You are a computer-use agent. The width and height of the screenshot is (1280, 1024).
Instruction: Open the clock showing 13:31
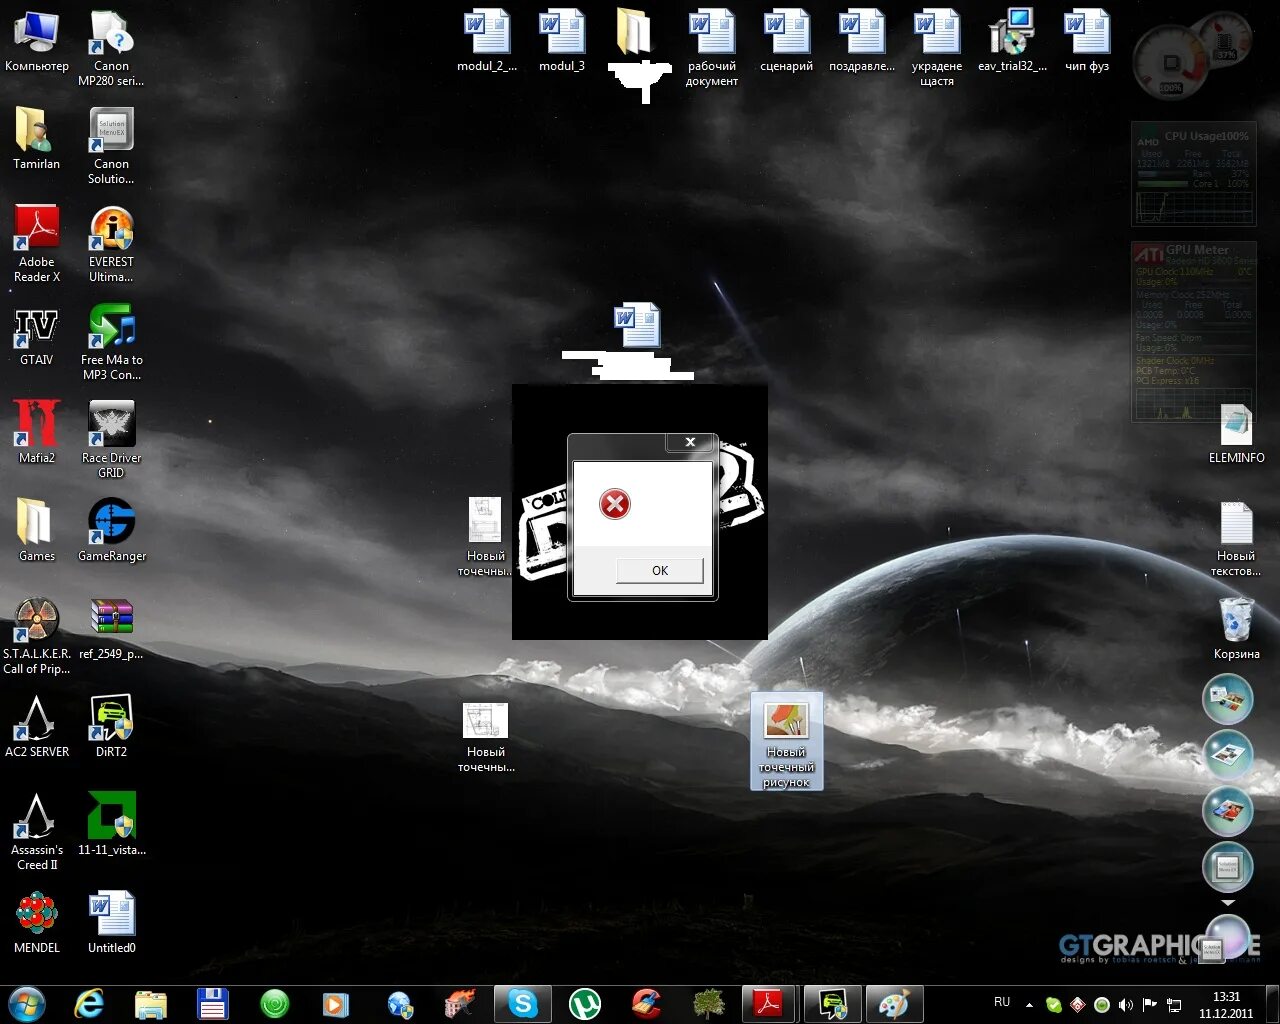point(1226,1004)
